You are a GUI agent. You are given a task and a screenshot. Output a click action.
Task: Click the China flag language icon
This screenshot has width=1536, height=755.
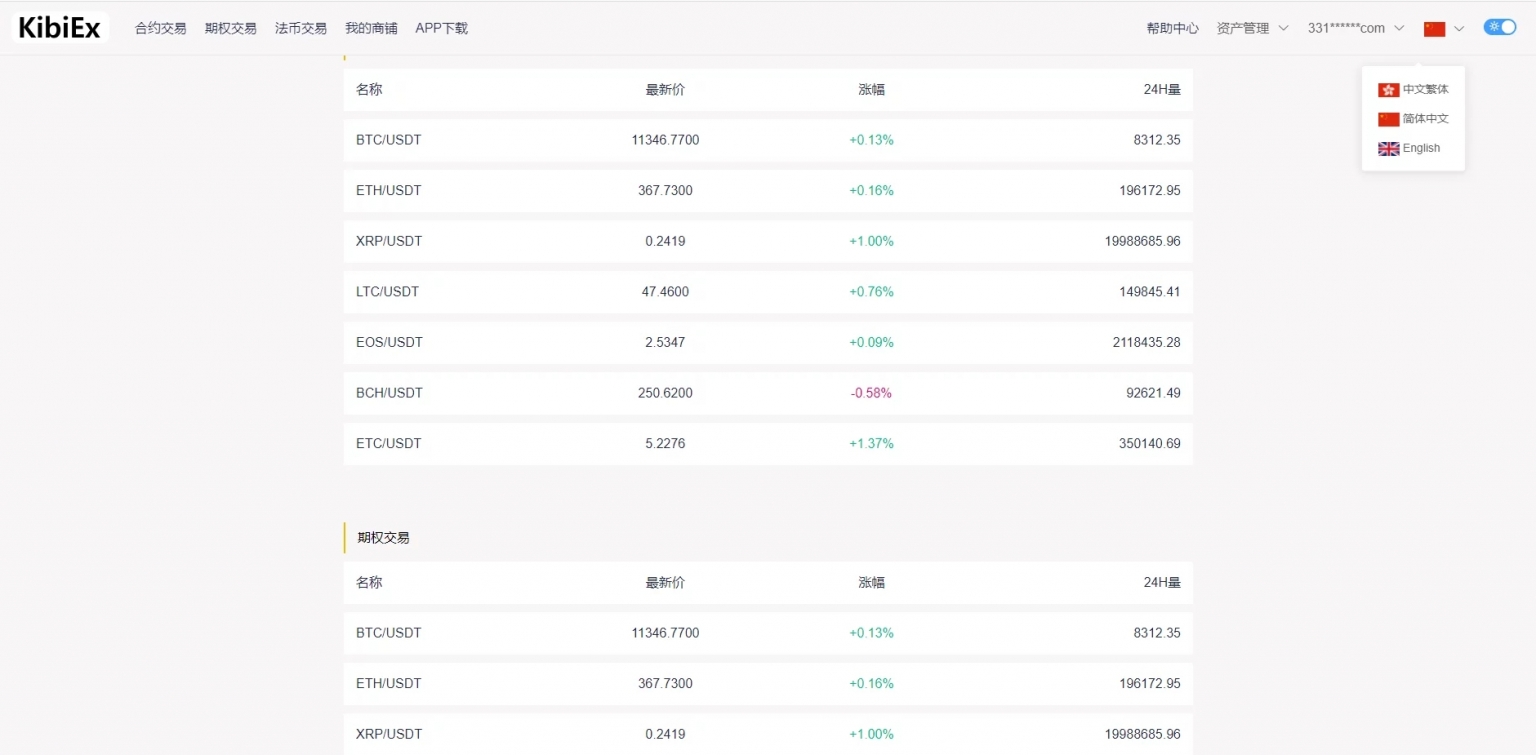[x=1434, y=29]
